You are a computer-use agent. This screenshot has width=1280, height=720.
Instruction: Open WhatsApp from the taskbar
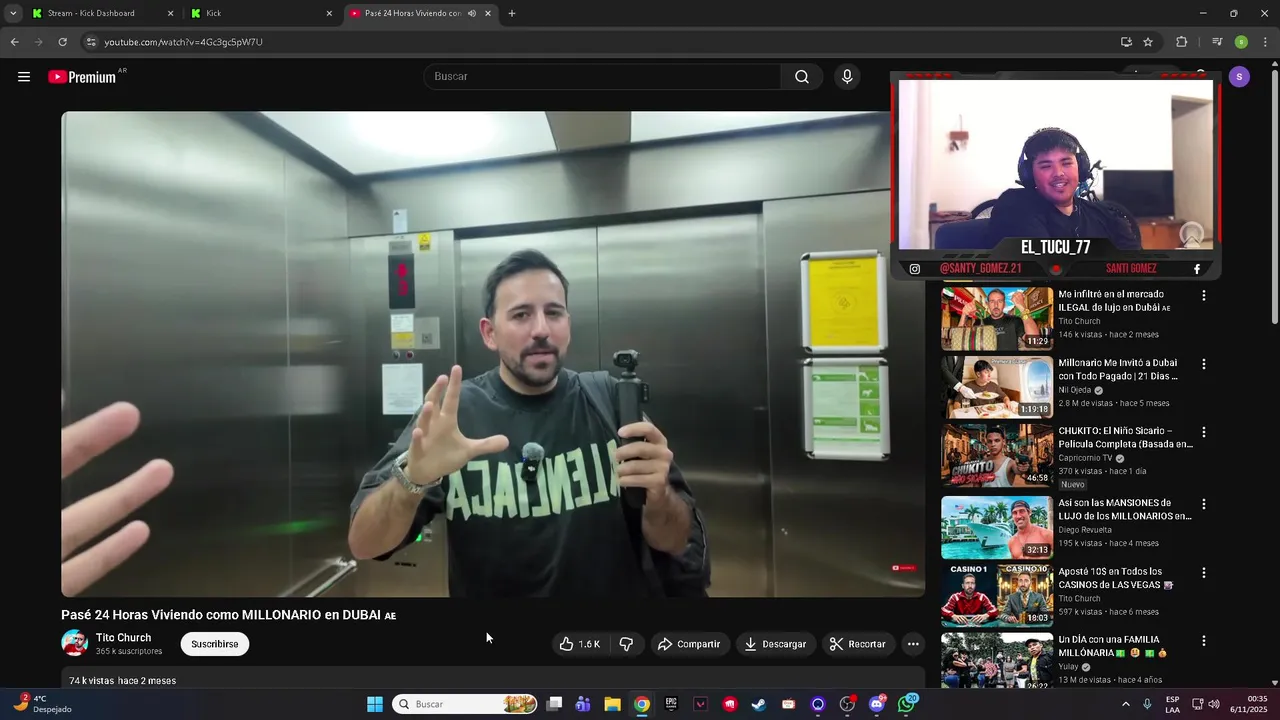(907, 704)
